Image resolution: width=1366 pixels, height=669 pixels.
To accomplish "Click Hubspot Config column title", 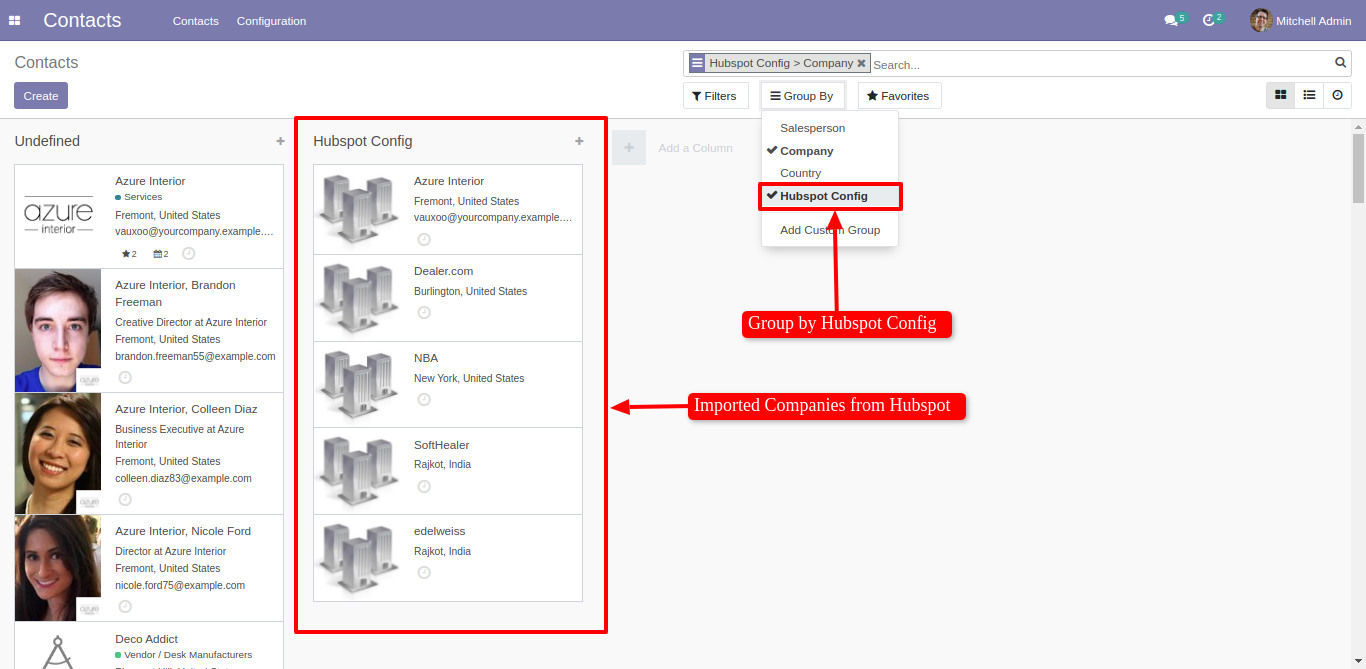I will pos(362,141).
